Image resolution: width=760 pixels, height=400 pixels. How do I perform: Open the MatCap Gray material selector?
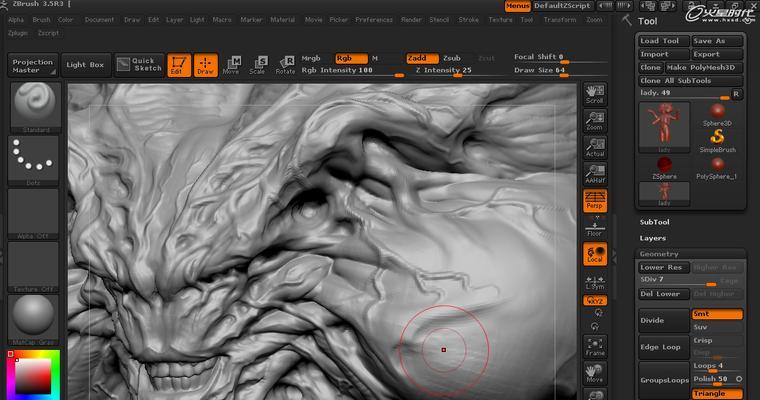tap(33, 320)
